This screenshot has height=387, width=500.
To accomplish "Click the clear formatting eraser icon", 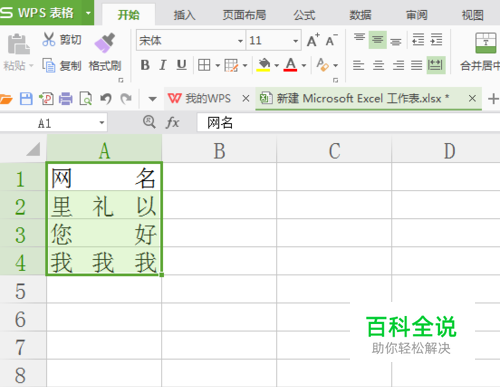I will (x=322, y=65).
